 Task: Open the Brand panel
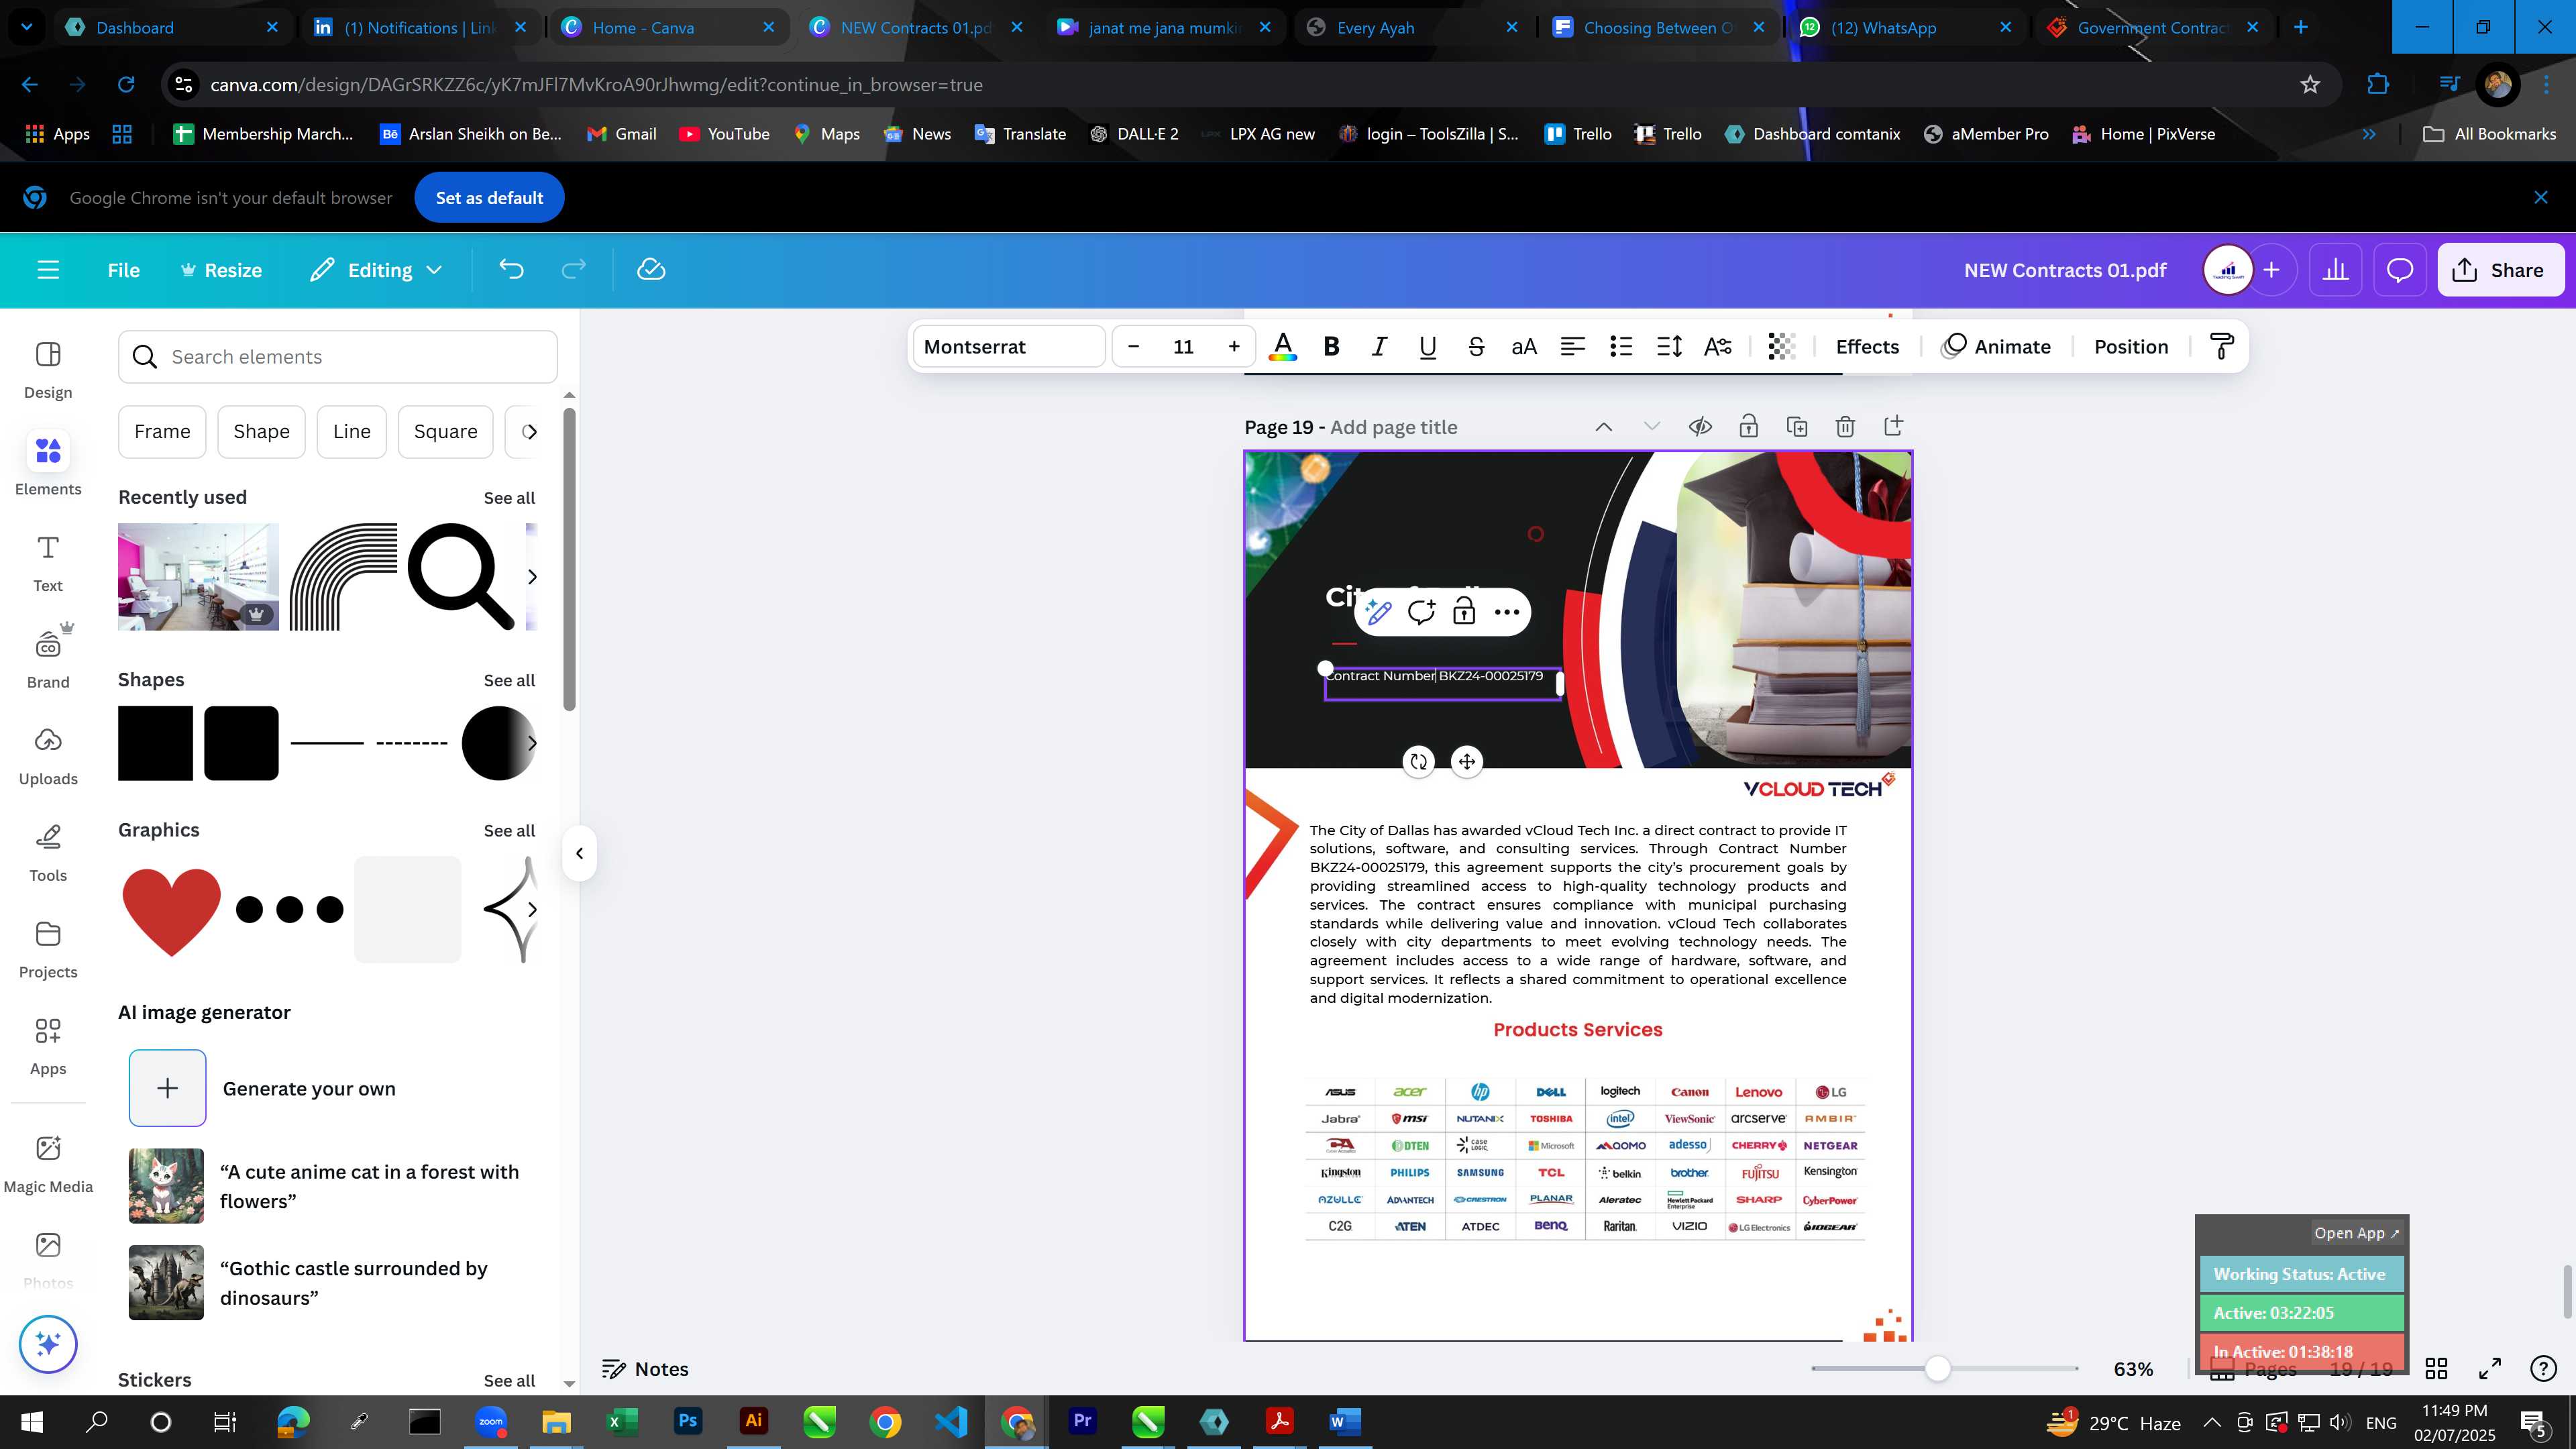48,659
